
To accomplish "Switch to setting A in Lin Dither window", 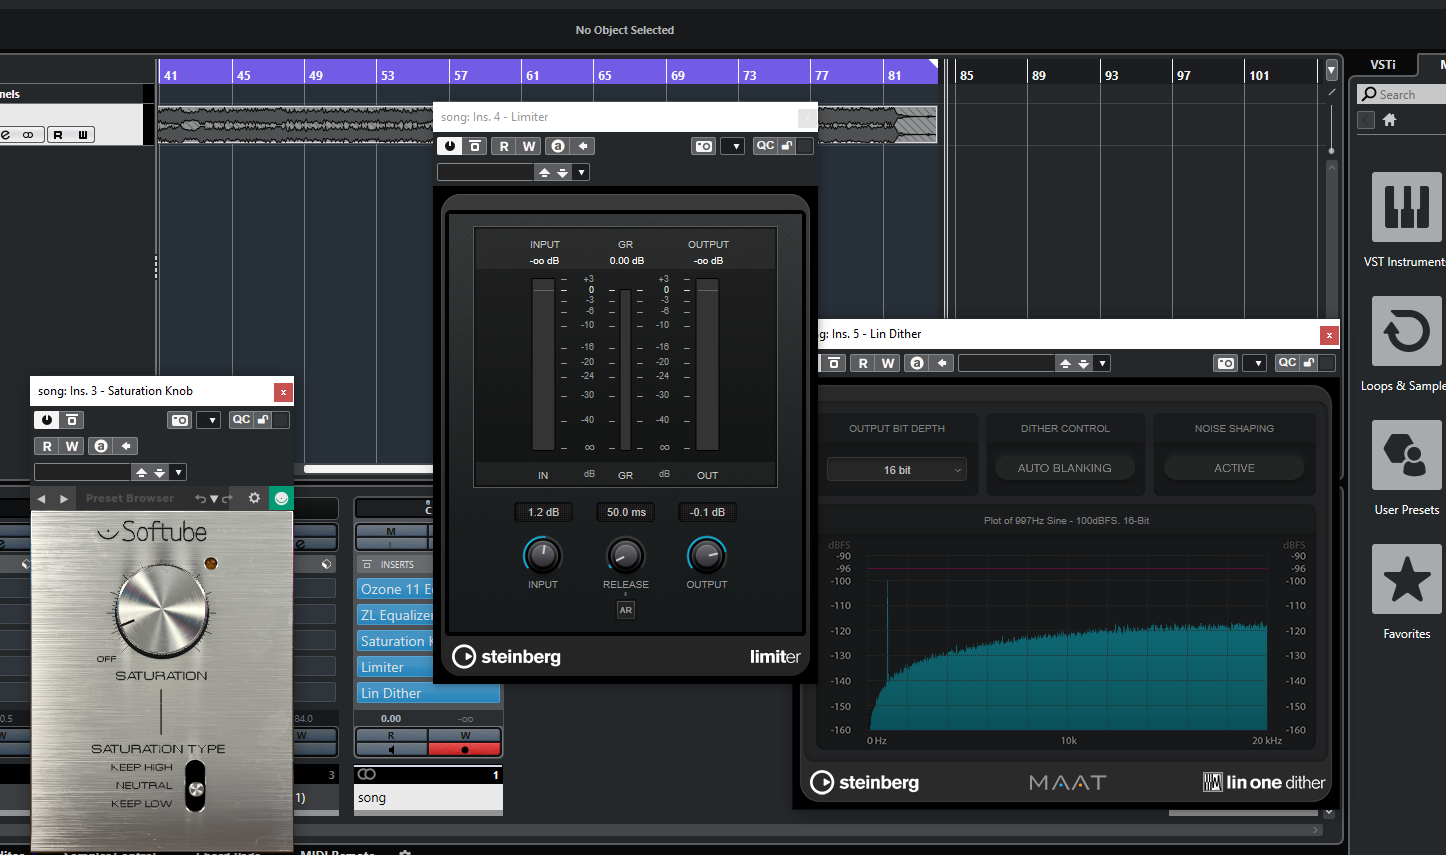I will pos(916,363).
